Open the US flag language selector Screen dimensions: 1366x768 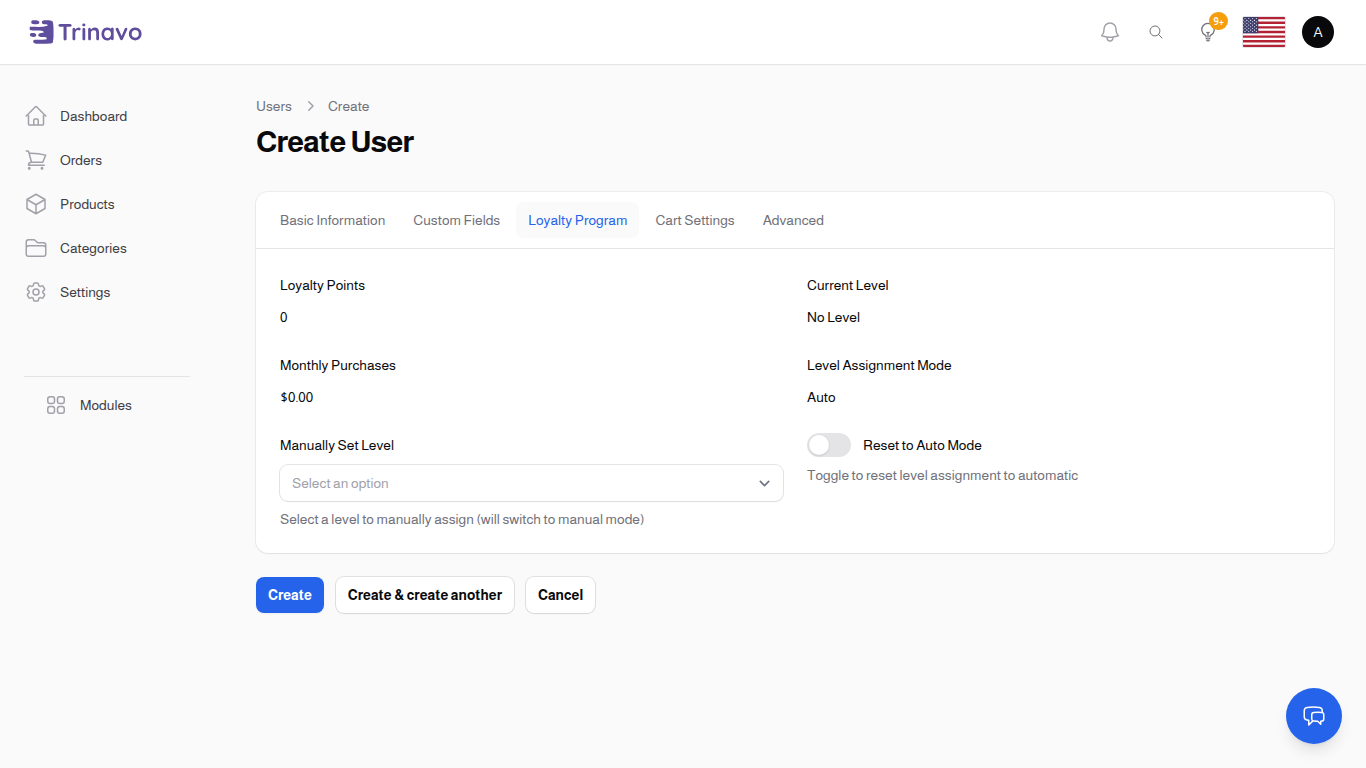[1263, 32]
